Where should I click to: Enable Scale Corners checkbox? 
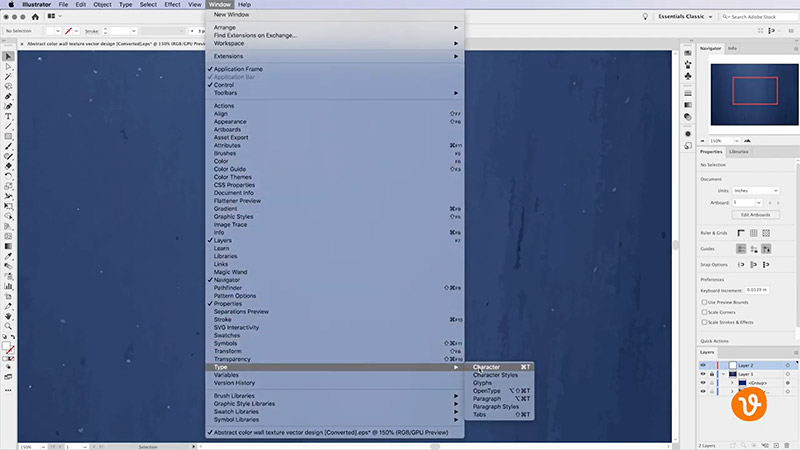point(704,312)
